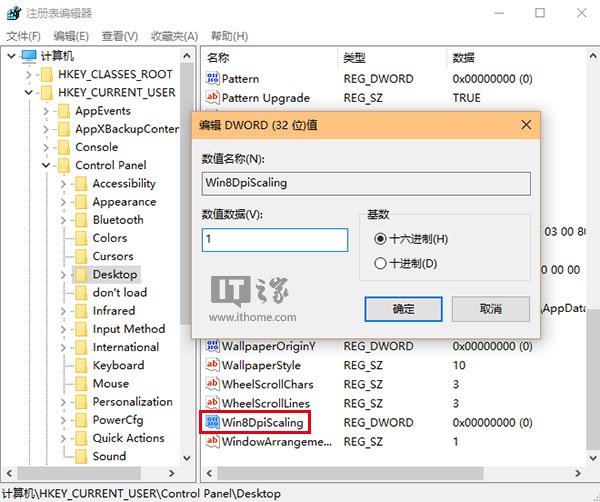Click the Registry Editor app icon in title bar
Screen dimensions: 600x502
(x=14, y=13)
